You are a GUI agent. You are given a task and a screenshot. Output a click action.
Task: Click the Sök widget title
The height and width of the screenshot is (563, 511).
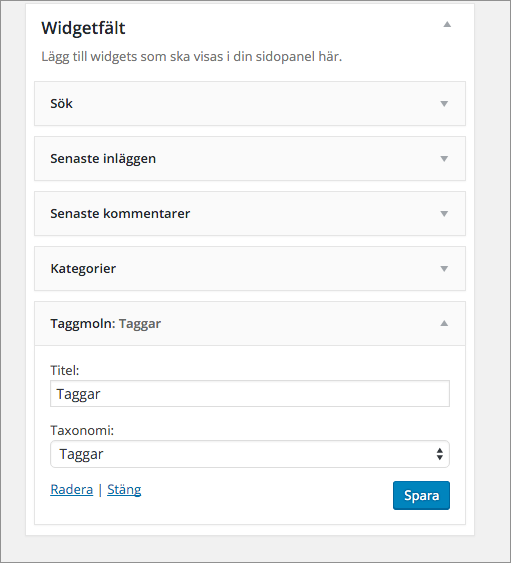pyautogui.click(x=61, y=104)
